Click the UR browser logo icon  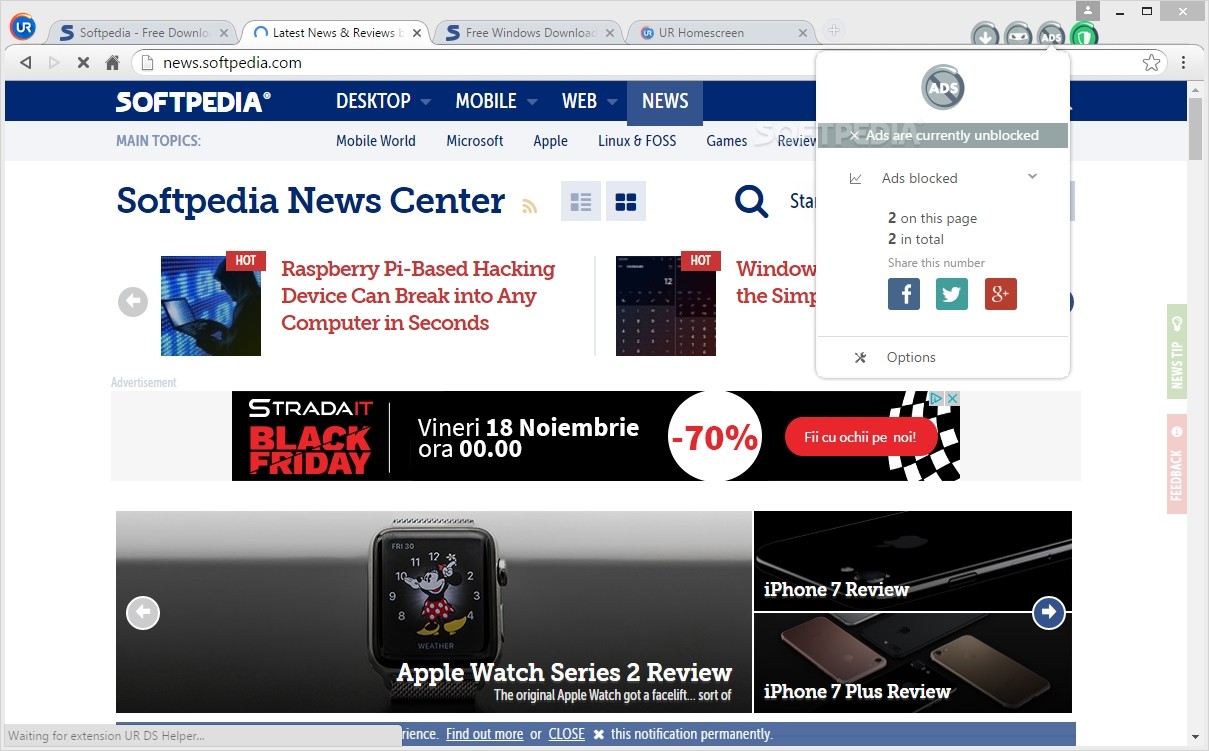pyautogui.click(x=22, y=27)
